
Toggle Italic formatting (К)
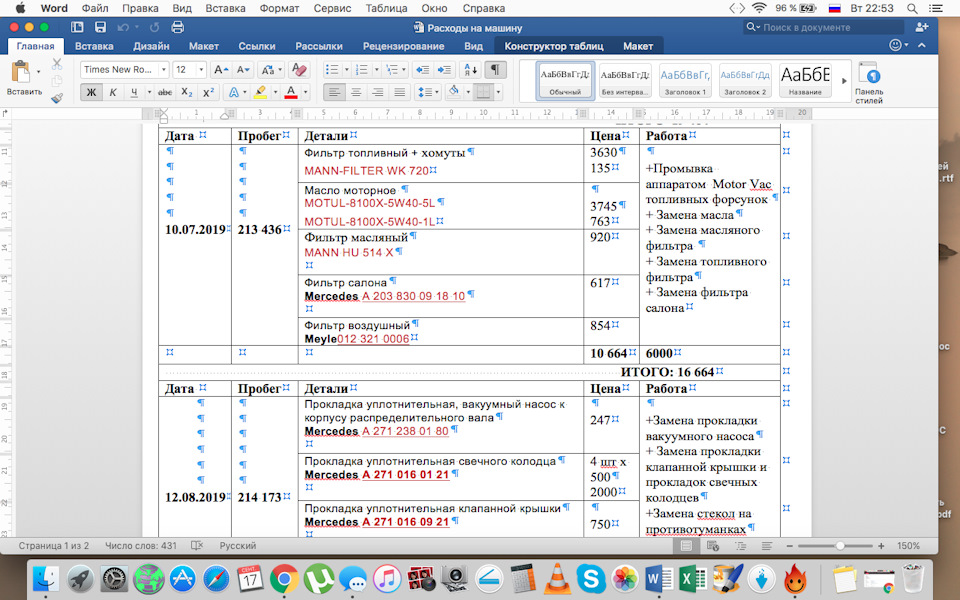(x=114, y=93)
